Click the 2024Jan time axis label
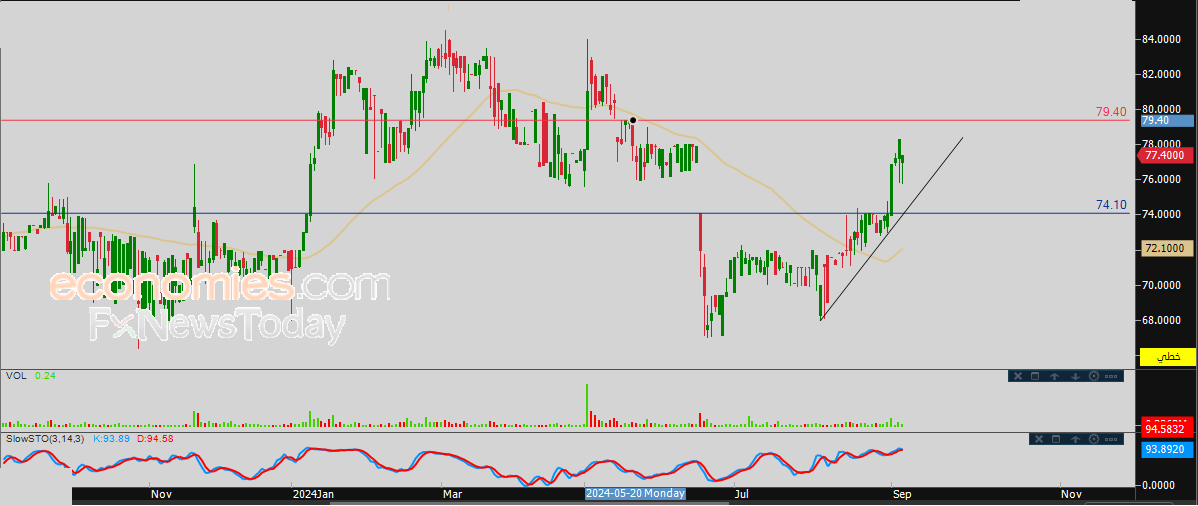 pyautogui.click(x=313, y=494)
